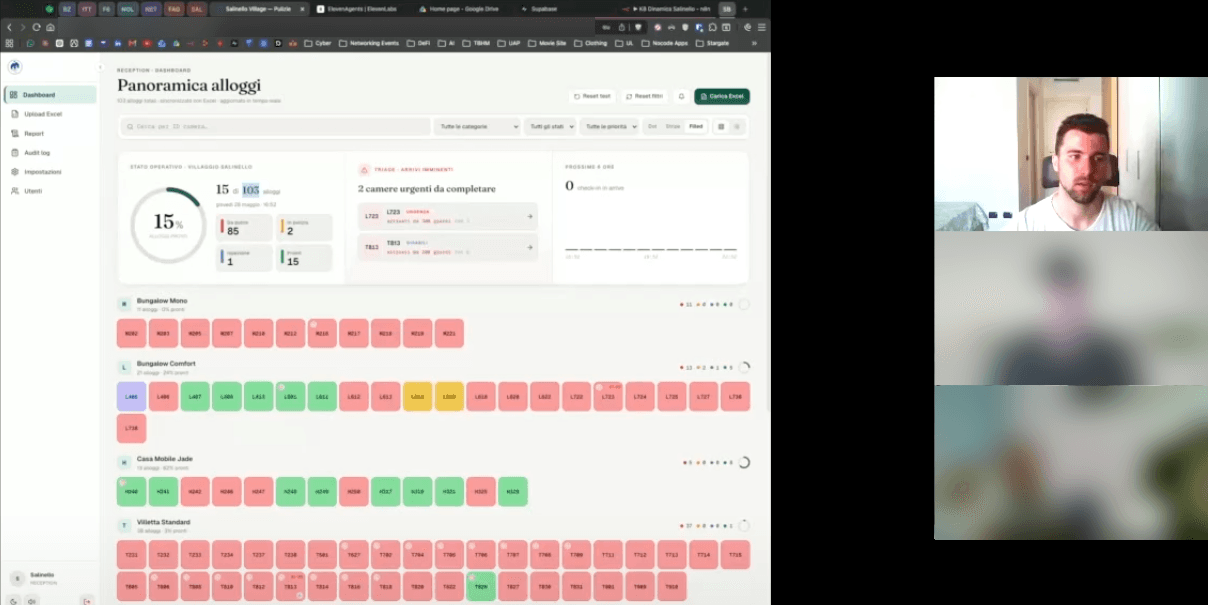1208x605 pixels.
Task: Select the Stripe tile style
Action: (673, 127)
